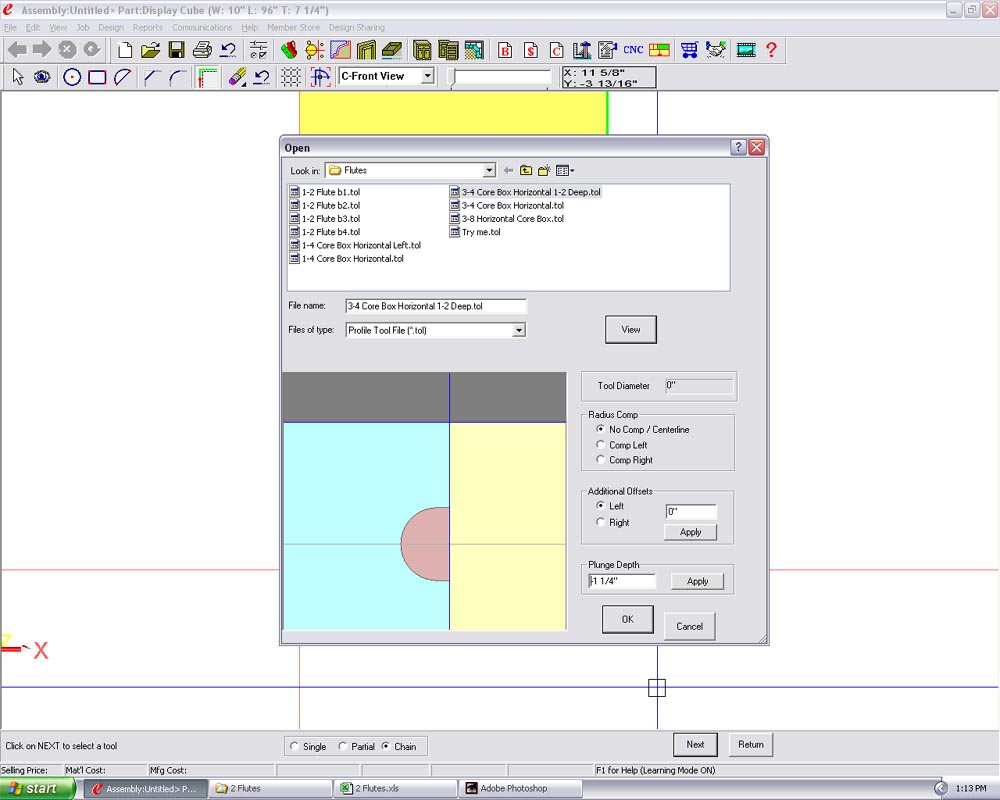This screenshot has width=1000, height=800.
Task: Go up one folder level in Open dialog
Action: [526, 170]
